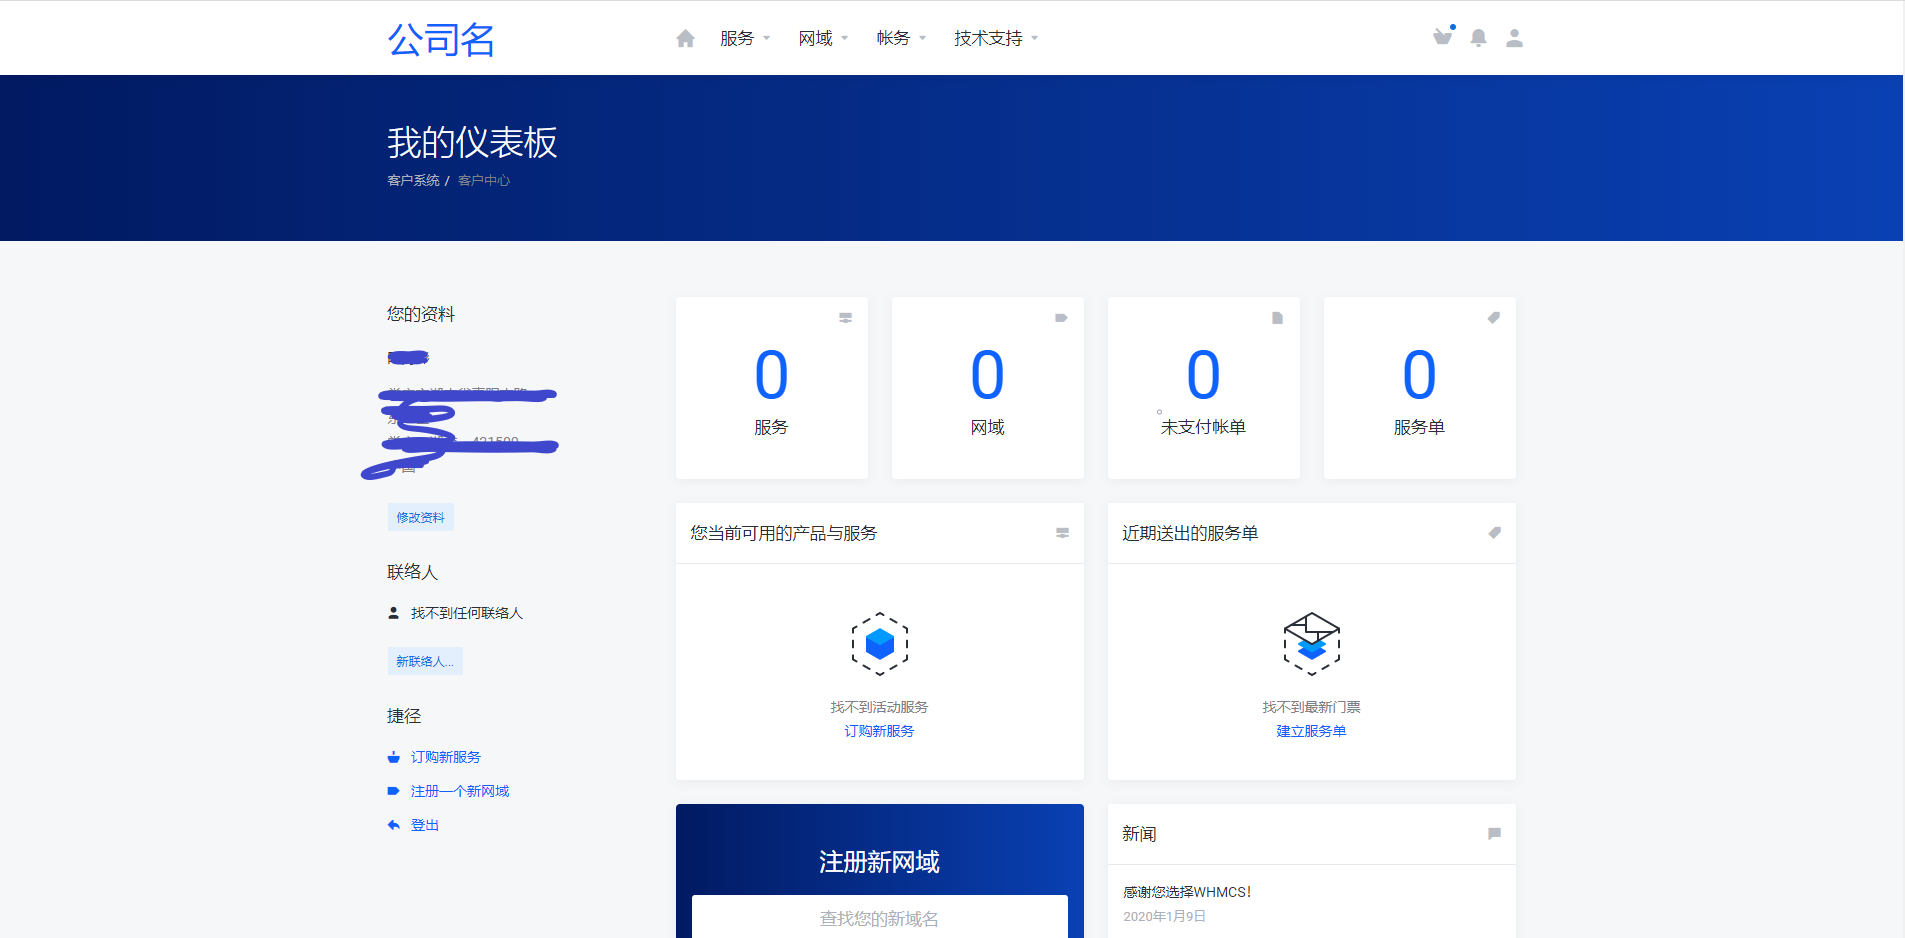The width and height of the screenshot is (1905, 938).
Task: Open the user account icon
Action: pos(1514,38)
